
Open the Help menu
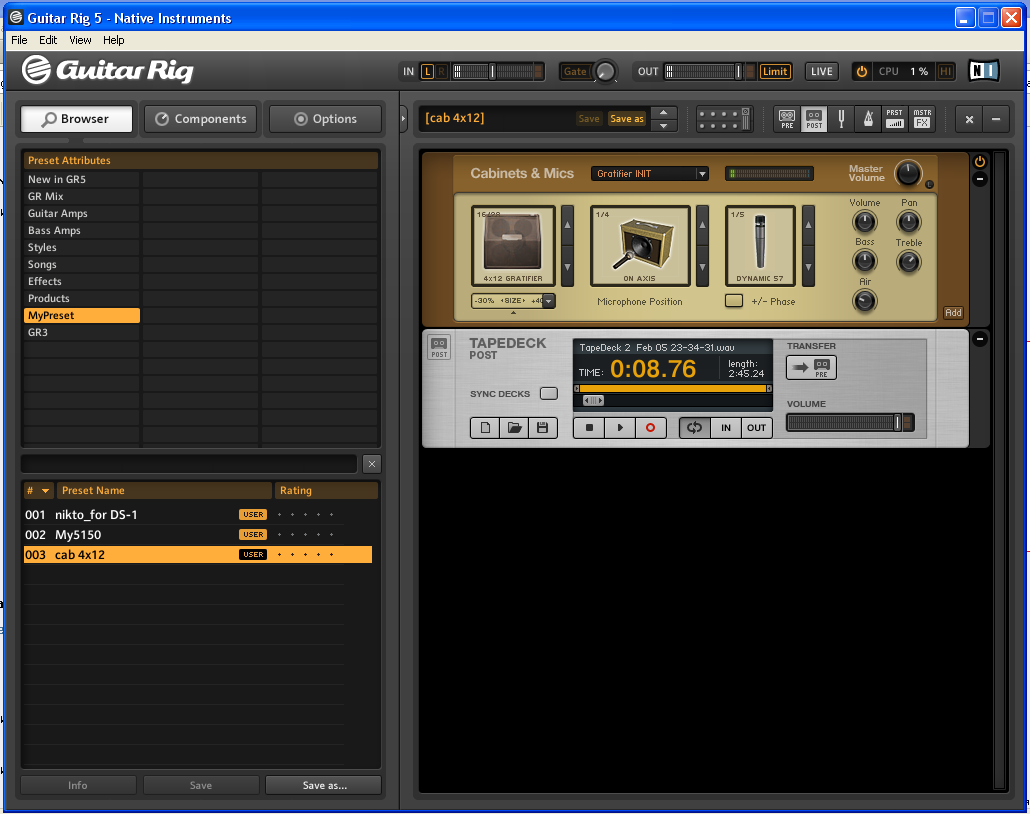click(x=114, y=40)
